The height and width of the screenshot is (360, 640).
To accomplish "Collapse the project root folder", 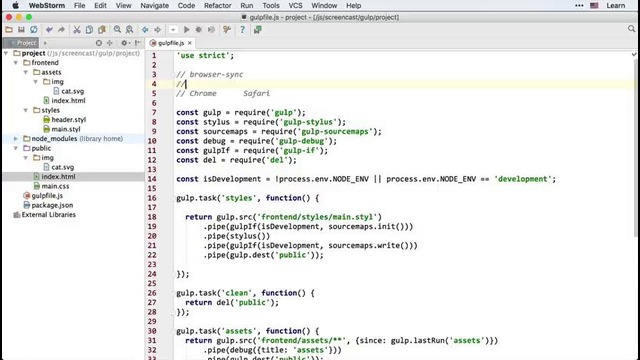I will [6, 53].
